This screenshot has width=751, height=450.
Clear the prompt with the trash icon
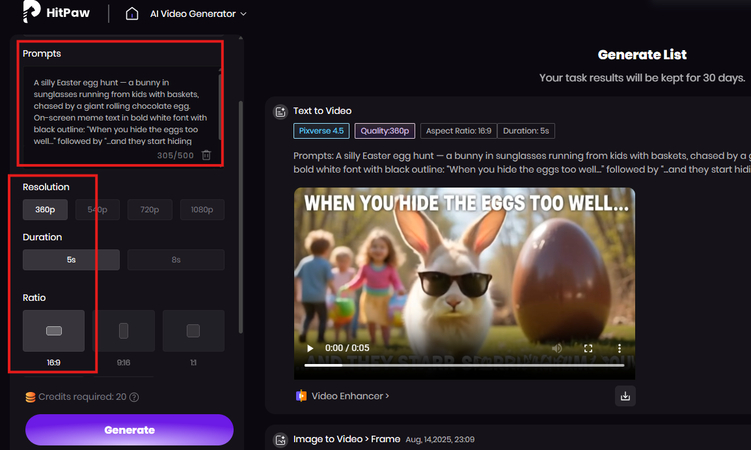(206, 155)
